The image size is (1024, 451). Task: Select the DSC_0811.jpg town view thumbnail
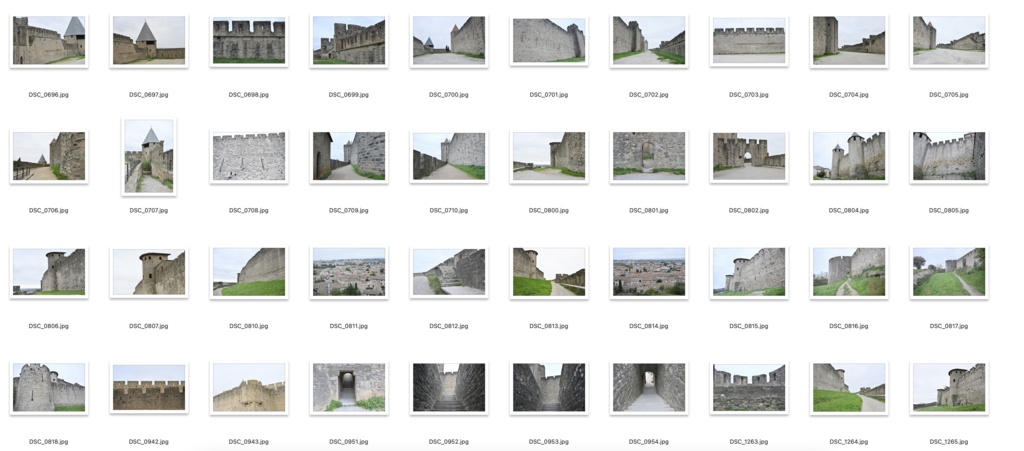[x=349, y=272]
